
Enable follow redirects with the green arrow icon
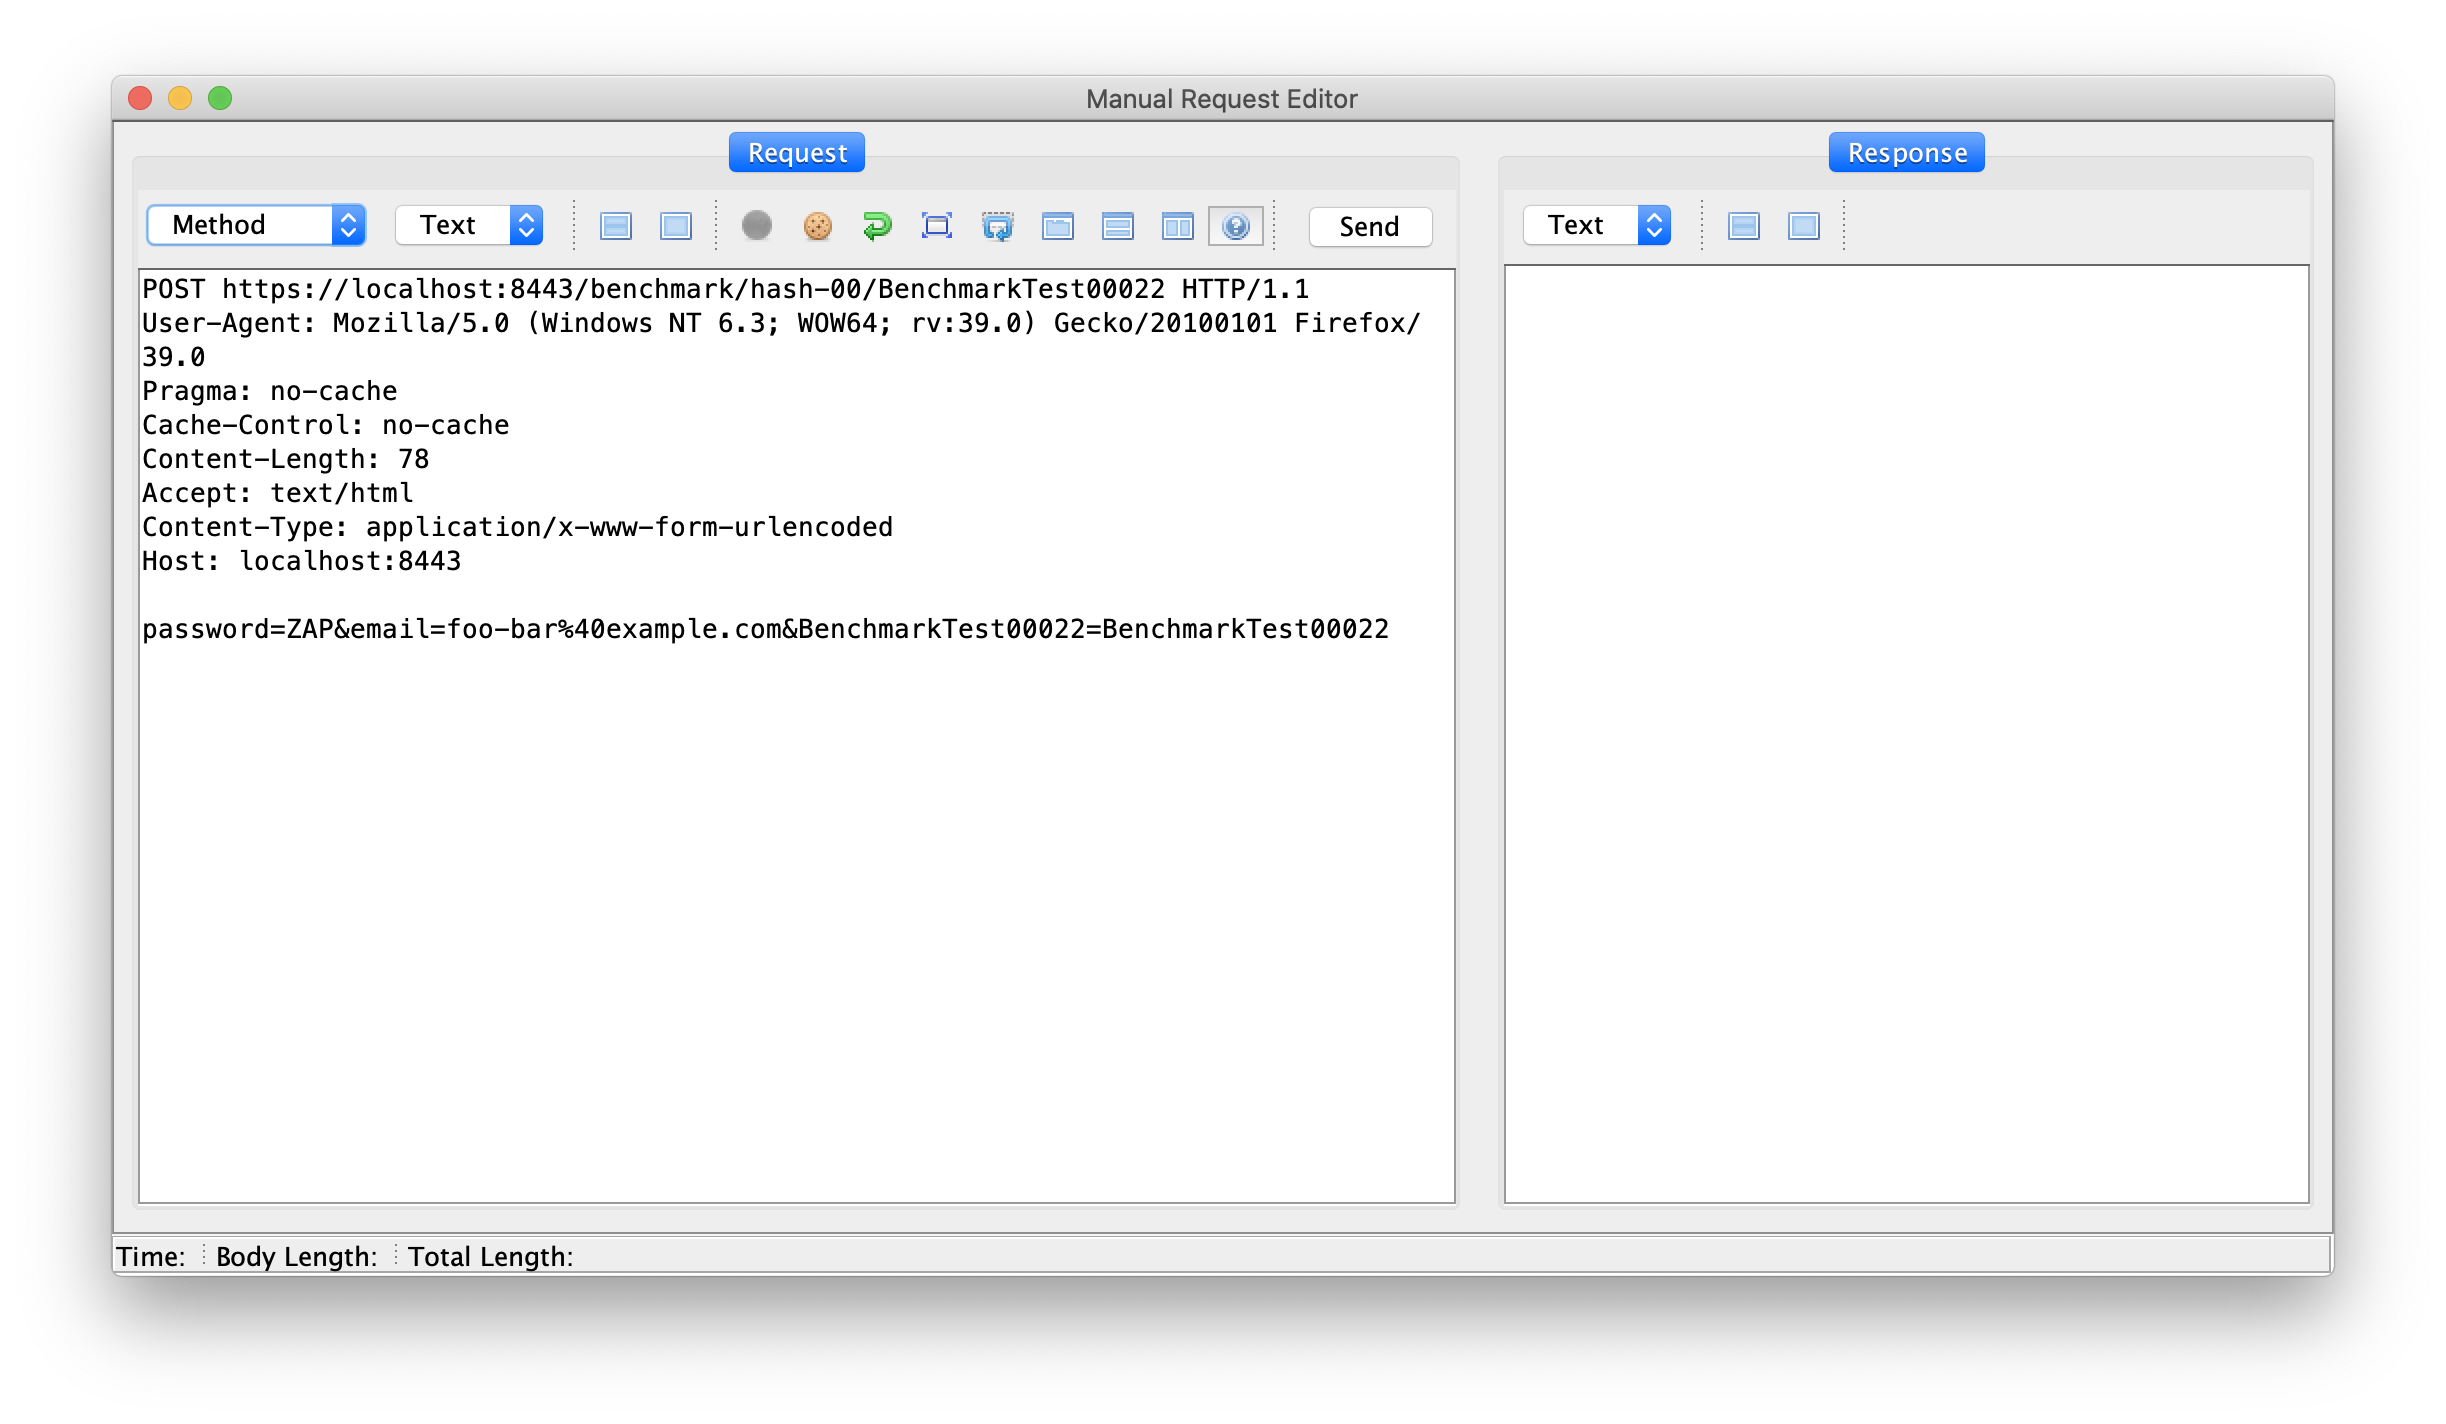coord(877,226)
